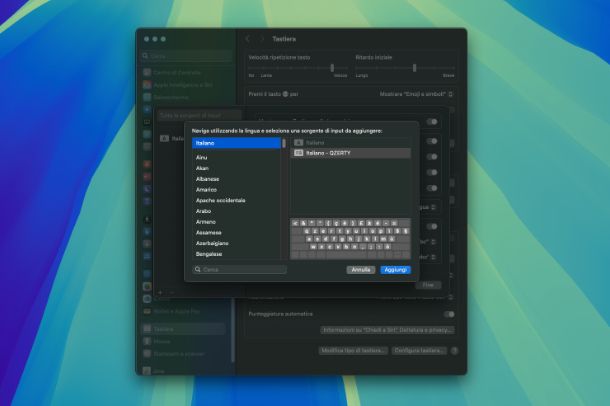Cancel the dialog with Annulla
Image resolution: width=610 pixels, height=406 pixels.
[x=361, y=270]
